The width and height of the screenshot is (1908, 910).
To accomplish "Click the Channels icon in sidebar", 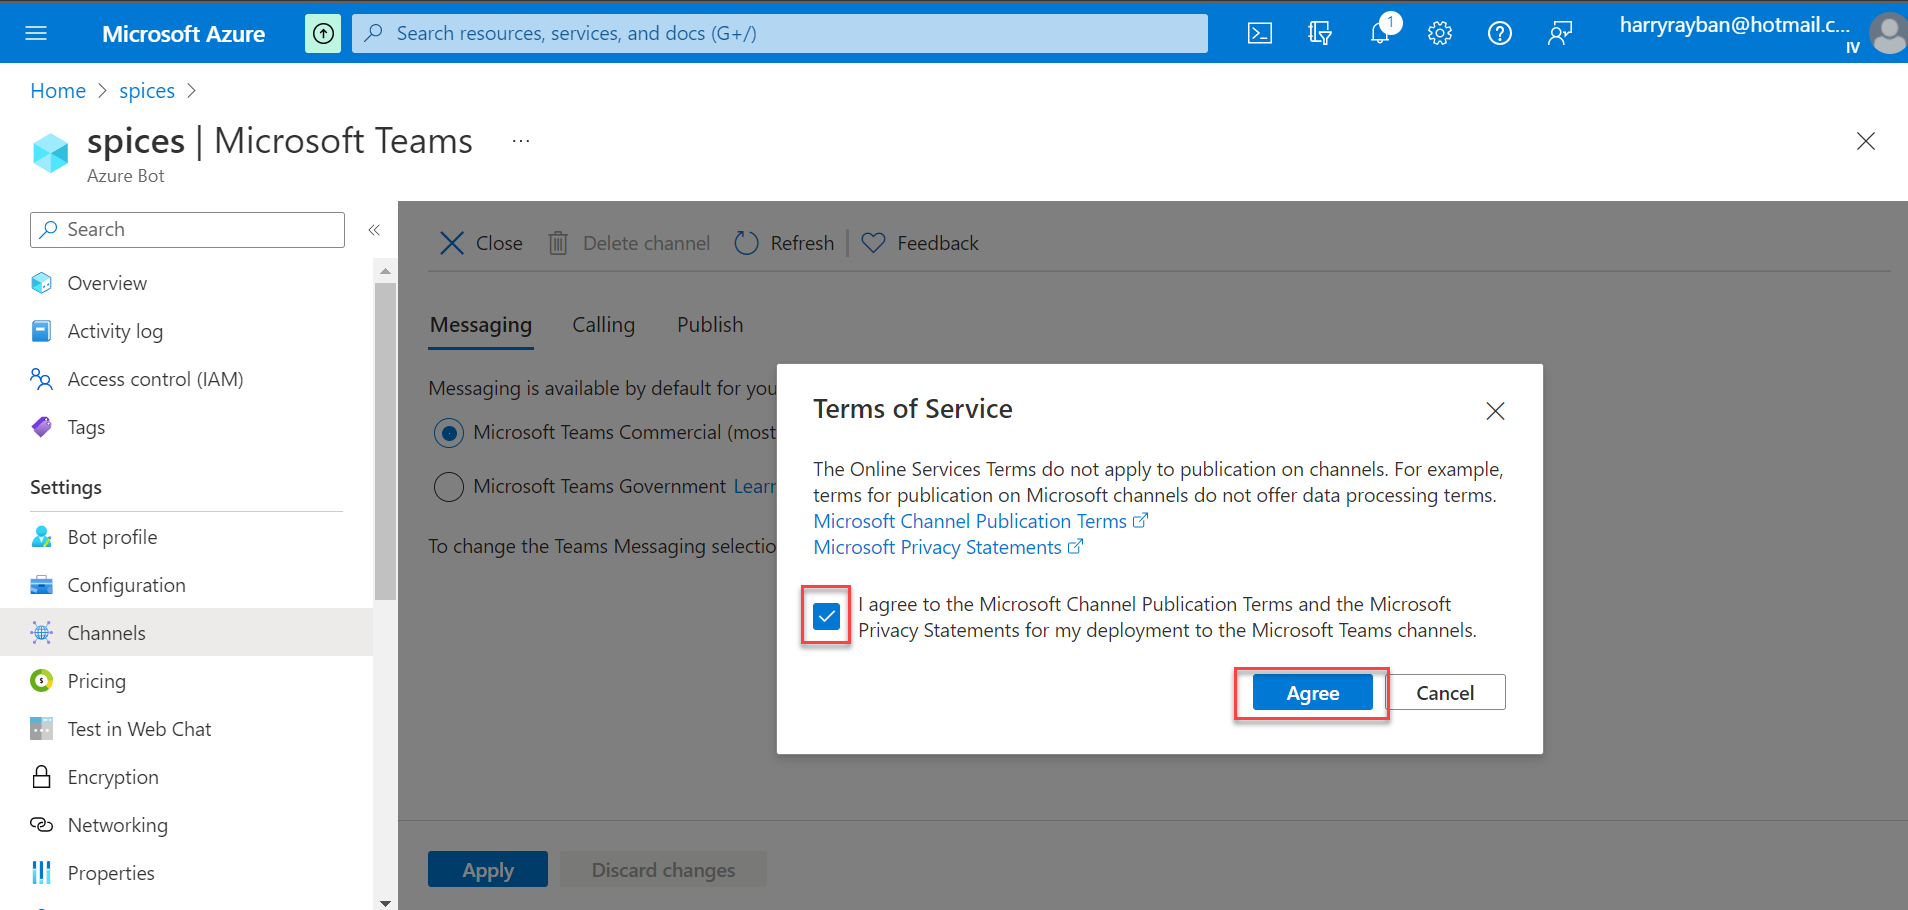I will [41, 633].
